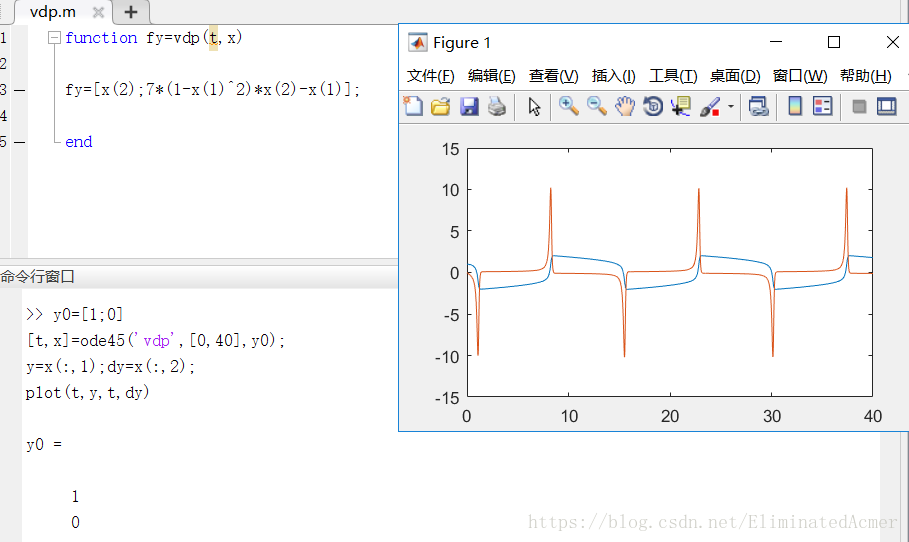Click the New Figure icon in Figure 1
This screenshot has height=542, width=909.
(x=413, y=106)
